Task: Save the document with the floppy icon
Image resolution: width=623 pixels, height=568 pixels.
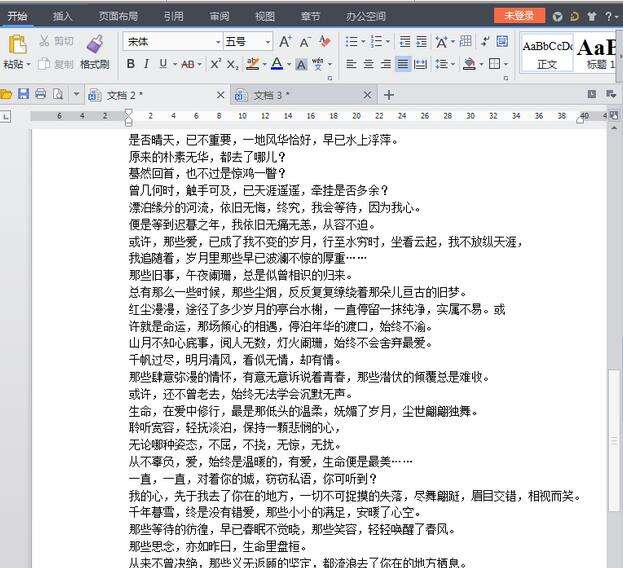Action: tap(23, 94)
